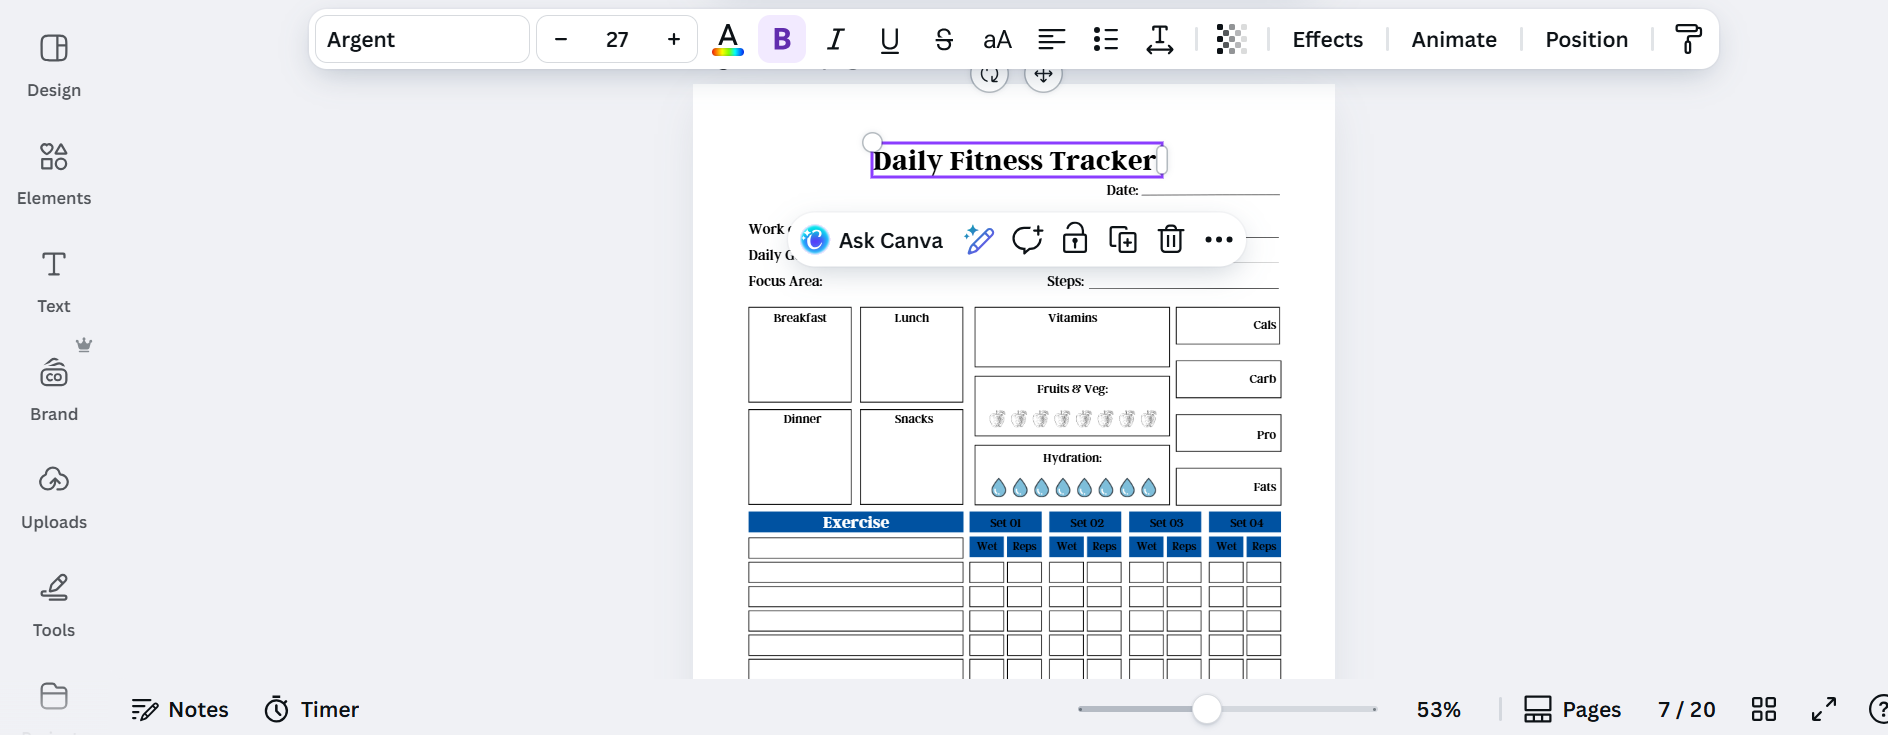This screenshot has height=735, width=1888.
Task: Open the text color picker
Action: (728, 40)
